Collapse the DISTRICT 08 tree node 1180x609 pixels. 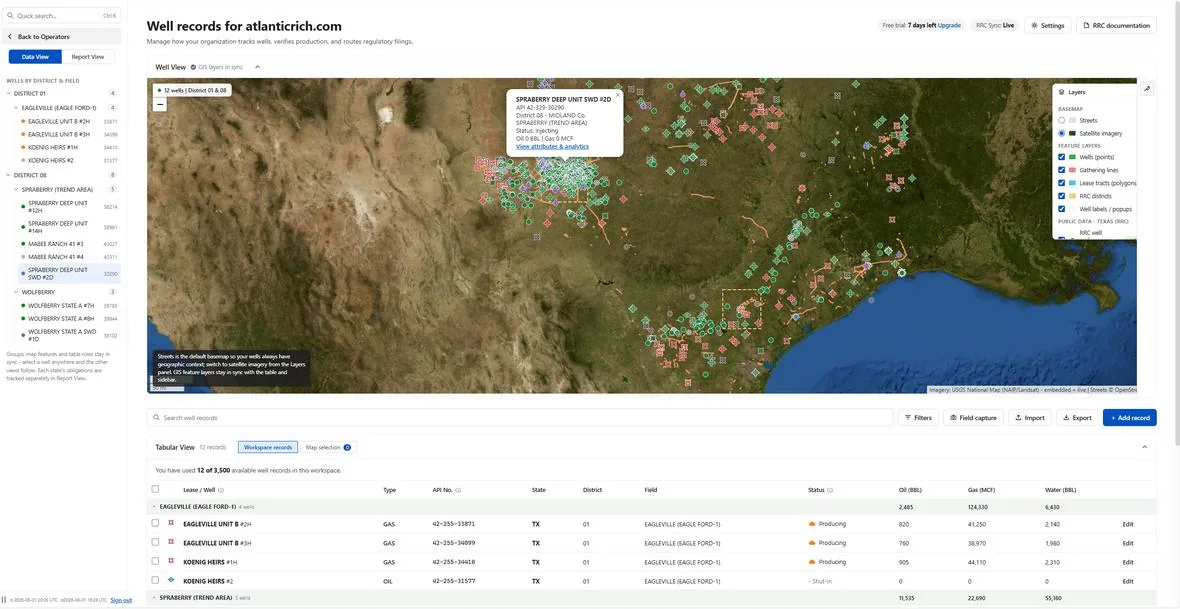[x=8, y=175]
